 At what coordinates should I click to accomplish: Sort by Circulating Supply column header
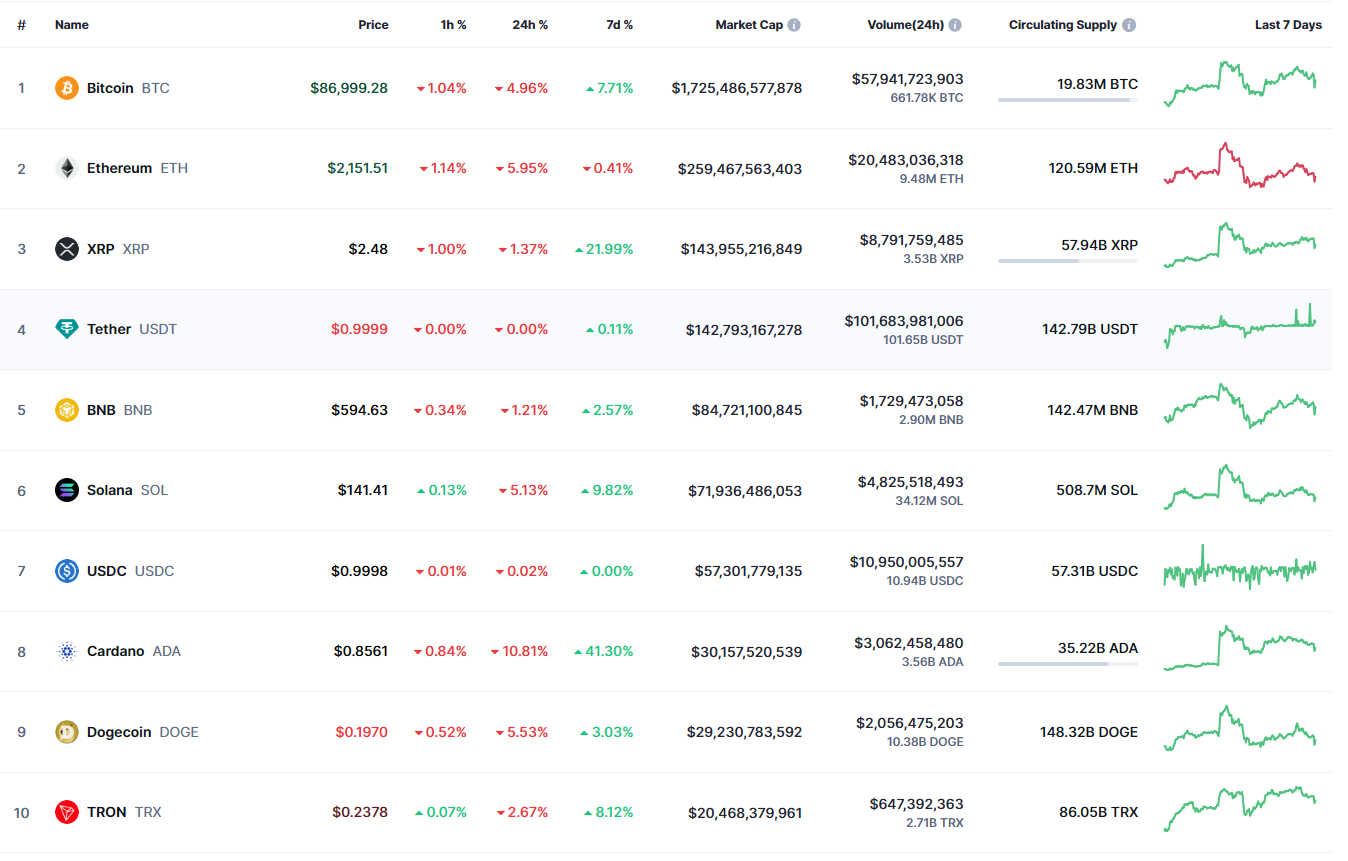click(1063, 25)
